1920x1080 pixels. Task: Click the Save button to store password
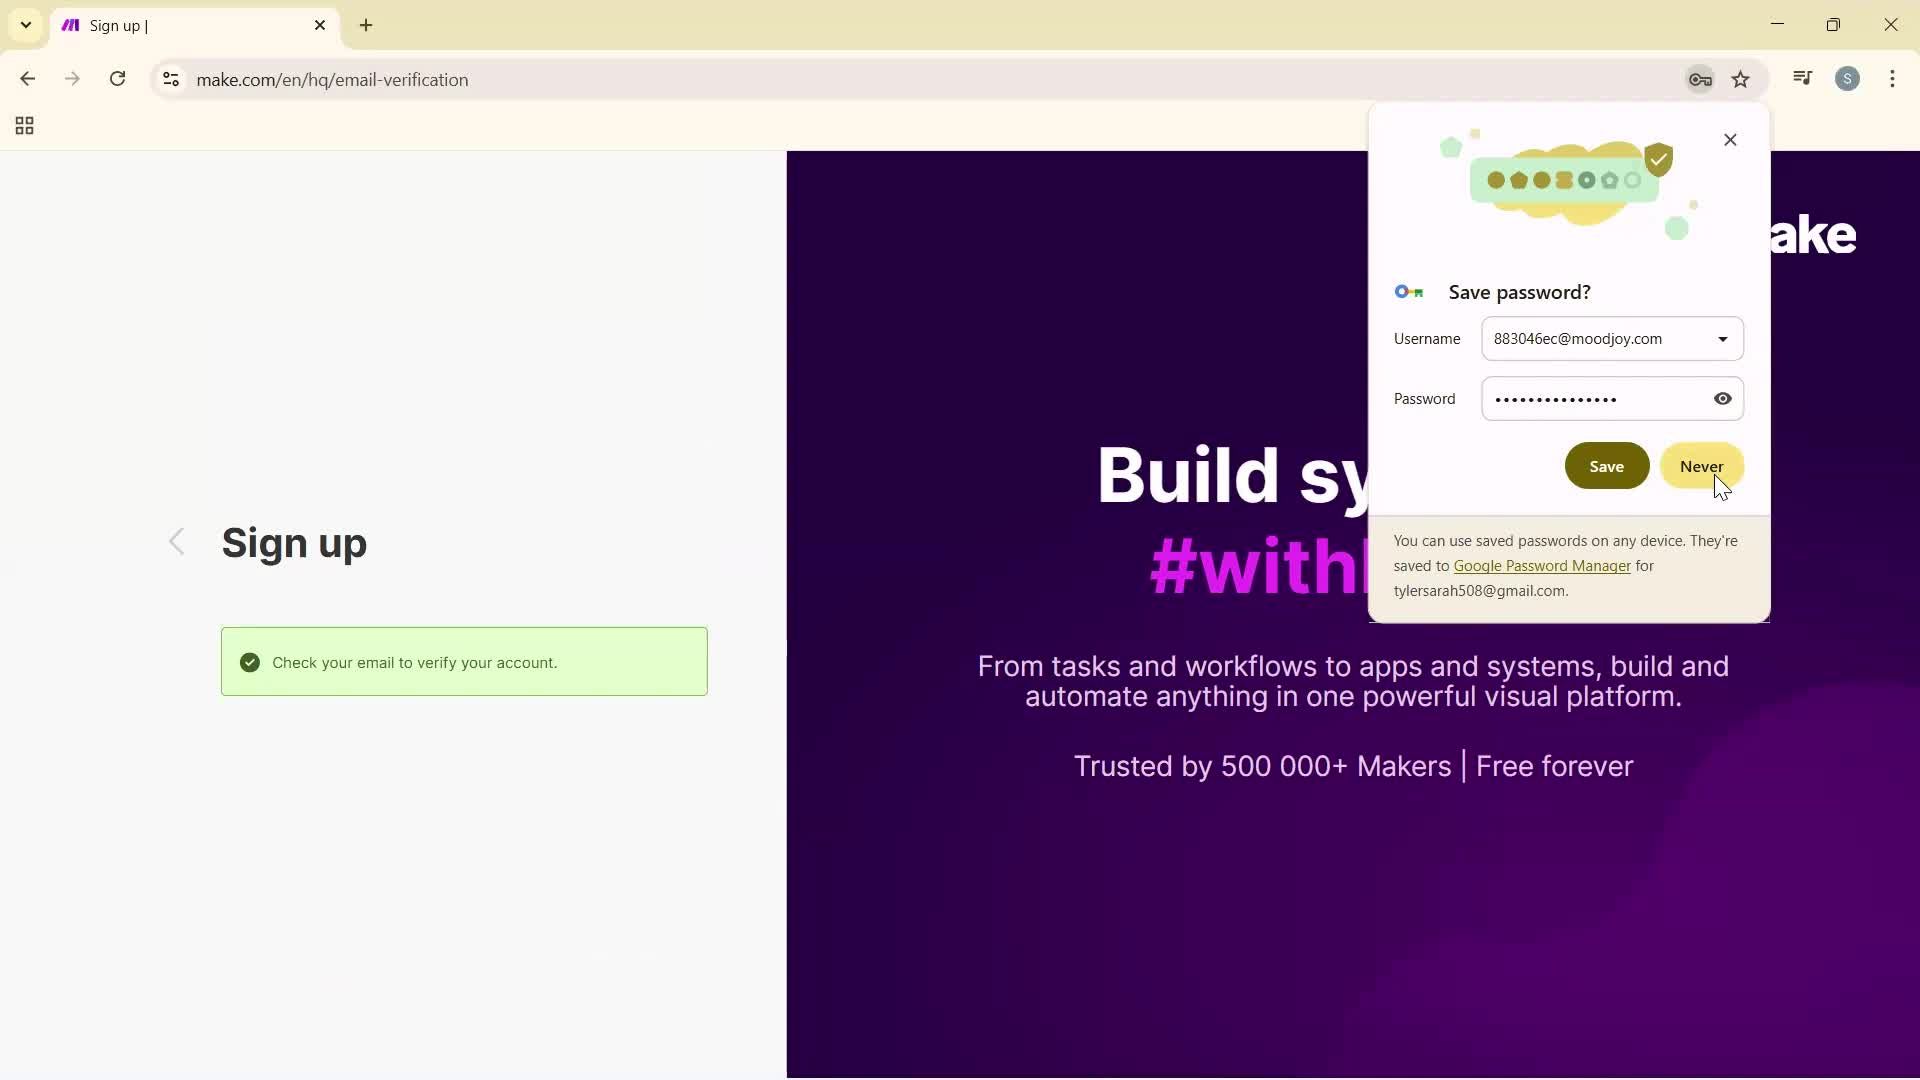tap(1606, 466)
